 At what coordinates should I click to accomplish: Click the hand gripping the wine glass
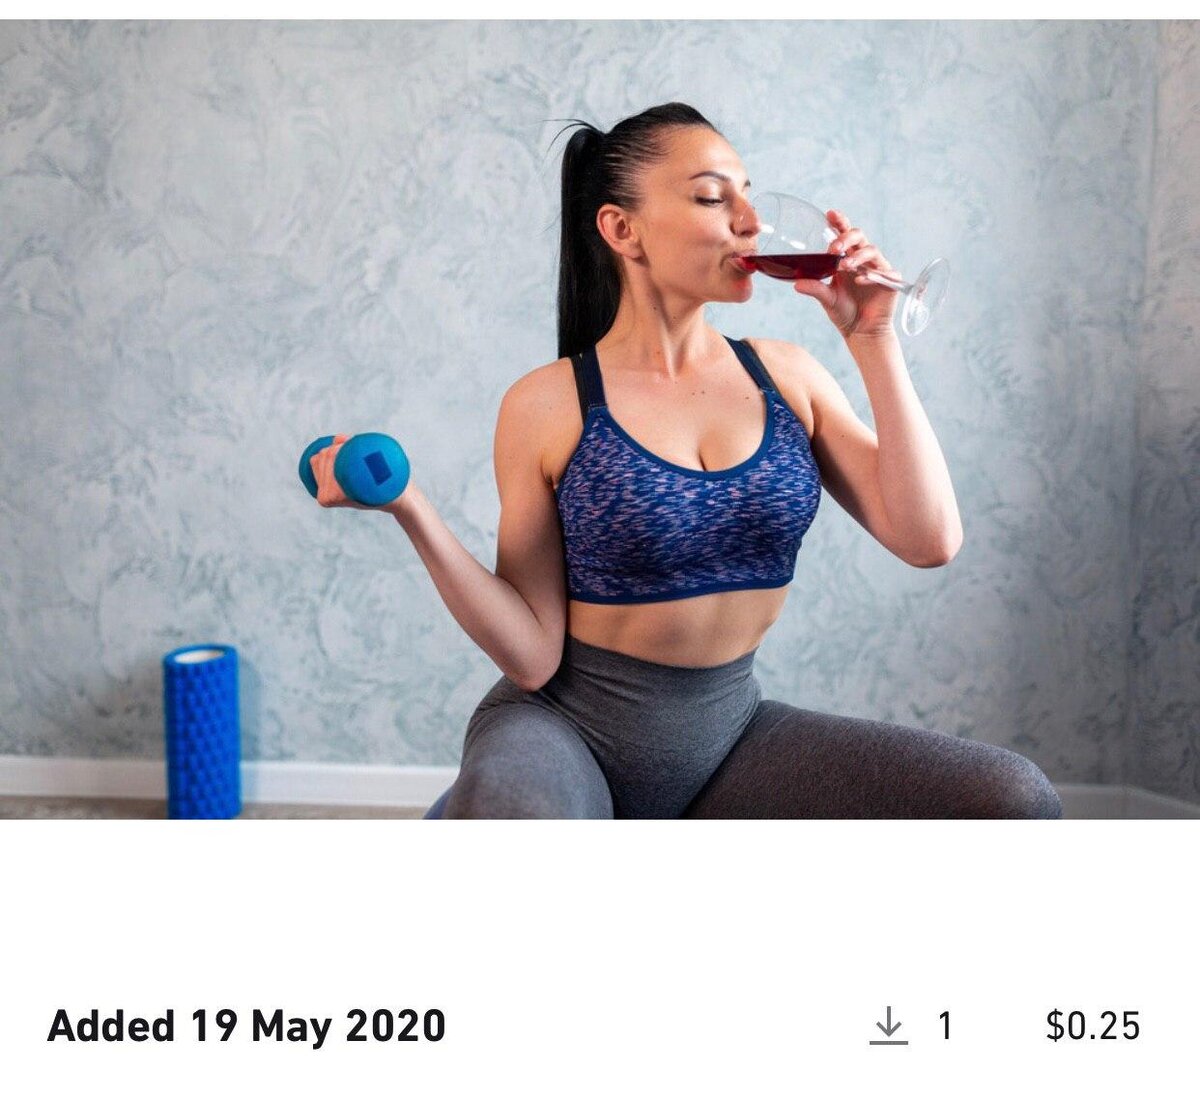pos(850,275)
